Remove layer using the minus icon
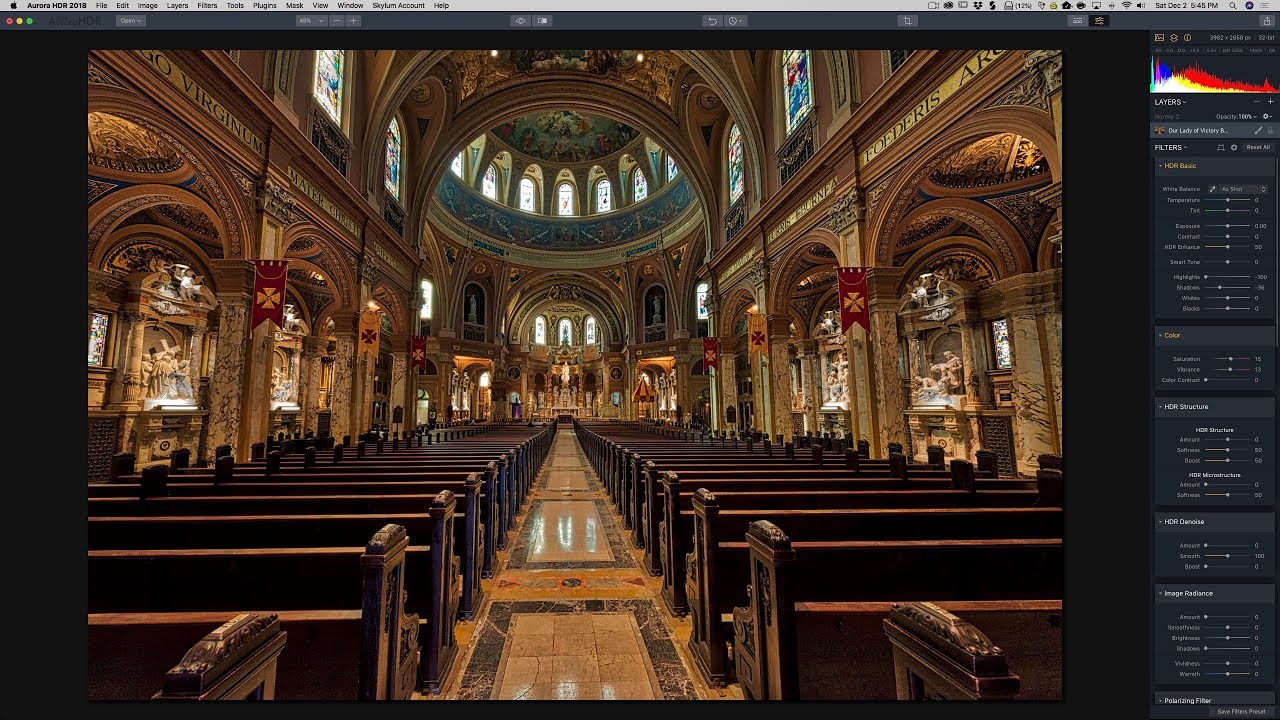 click(x=1257, y=102)
